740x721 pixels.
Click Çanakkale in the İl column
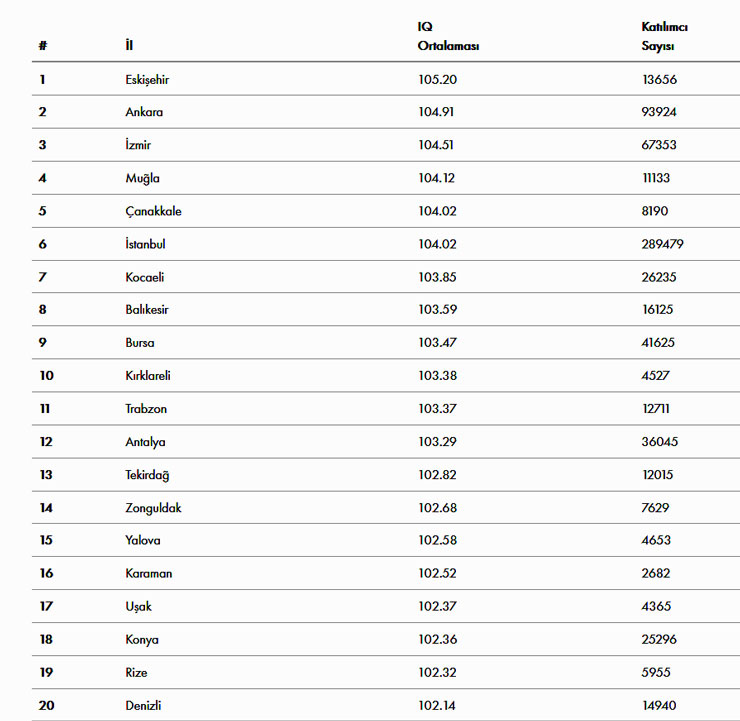pos(153,211)
